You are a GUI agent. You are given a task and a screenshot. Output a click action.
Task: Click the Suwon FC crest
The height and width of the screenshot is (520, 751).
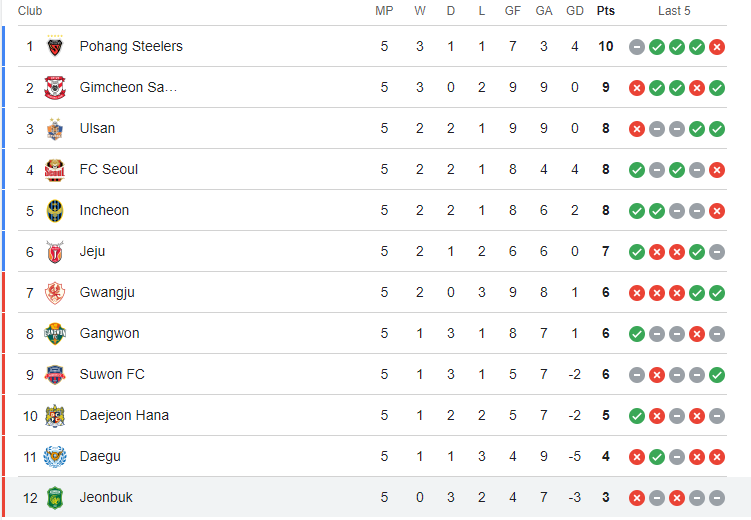[x=55, y=375]
